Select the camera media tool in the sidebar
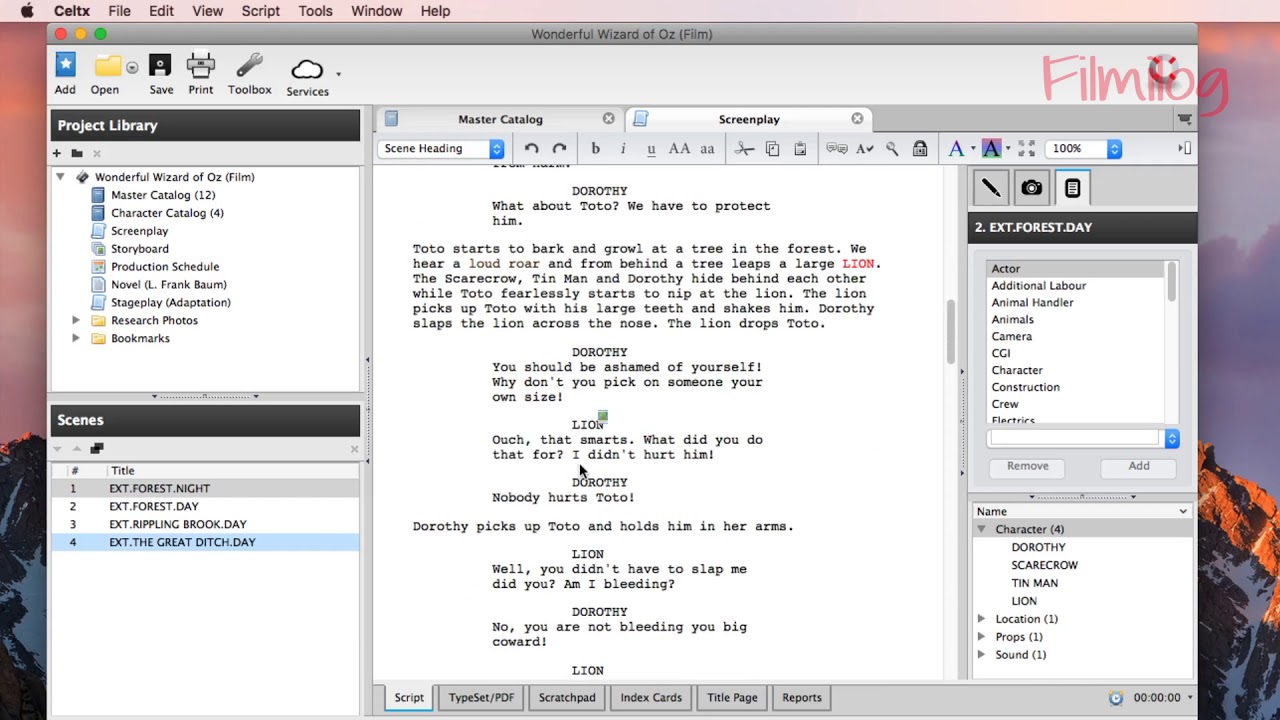Image resolution: width=1280 pixels, height=720 pixels. click(x=1031, y=188)
